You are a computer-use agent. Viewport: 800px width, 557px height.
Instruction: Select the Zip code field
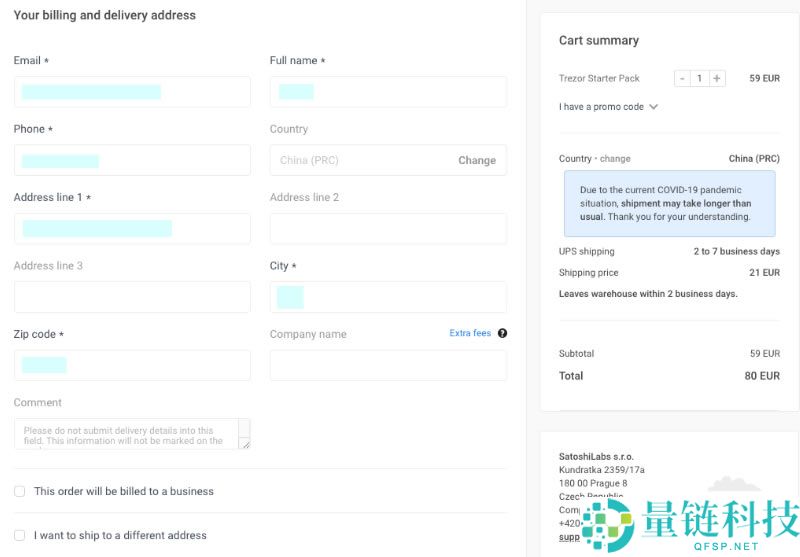click(x=132, y=365)
